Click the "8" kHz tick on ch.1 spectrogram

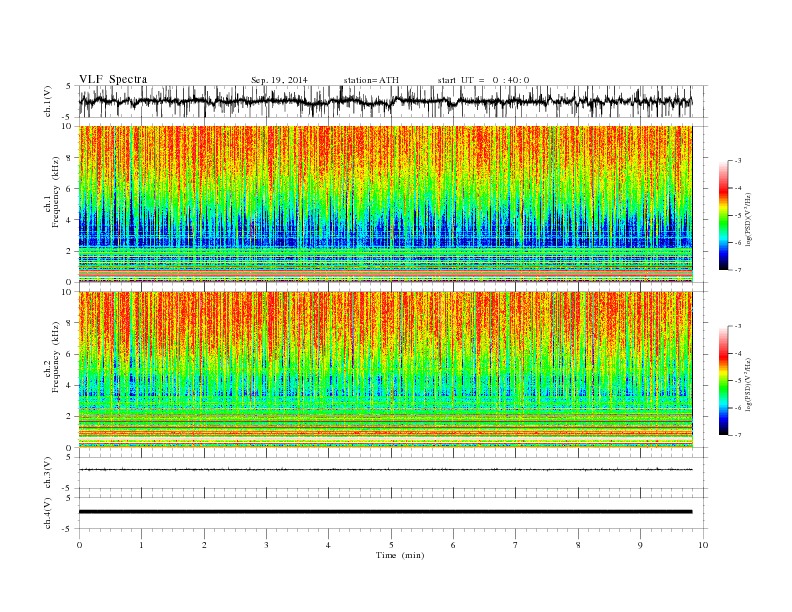pos(70,158)
